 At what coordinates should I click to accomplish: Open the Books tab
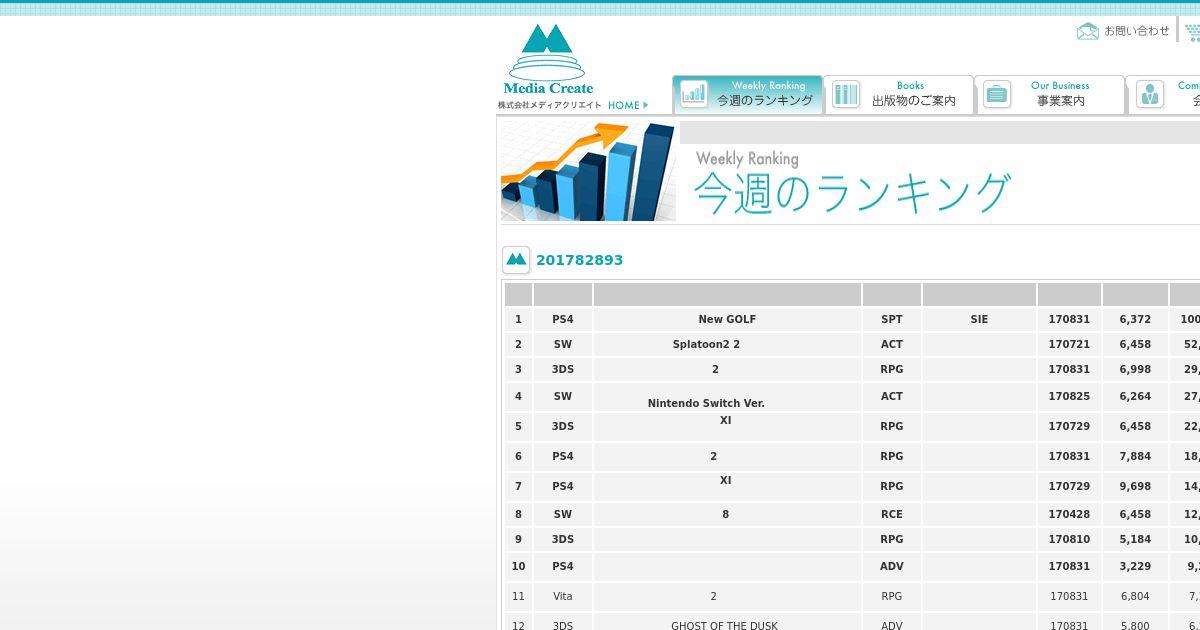pos(898,94)
